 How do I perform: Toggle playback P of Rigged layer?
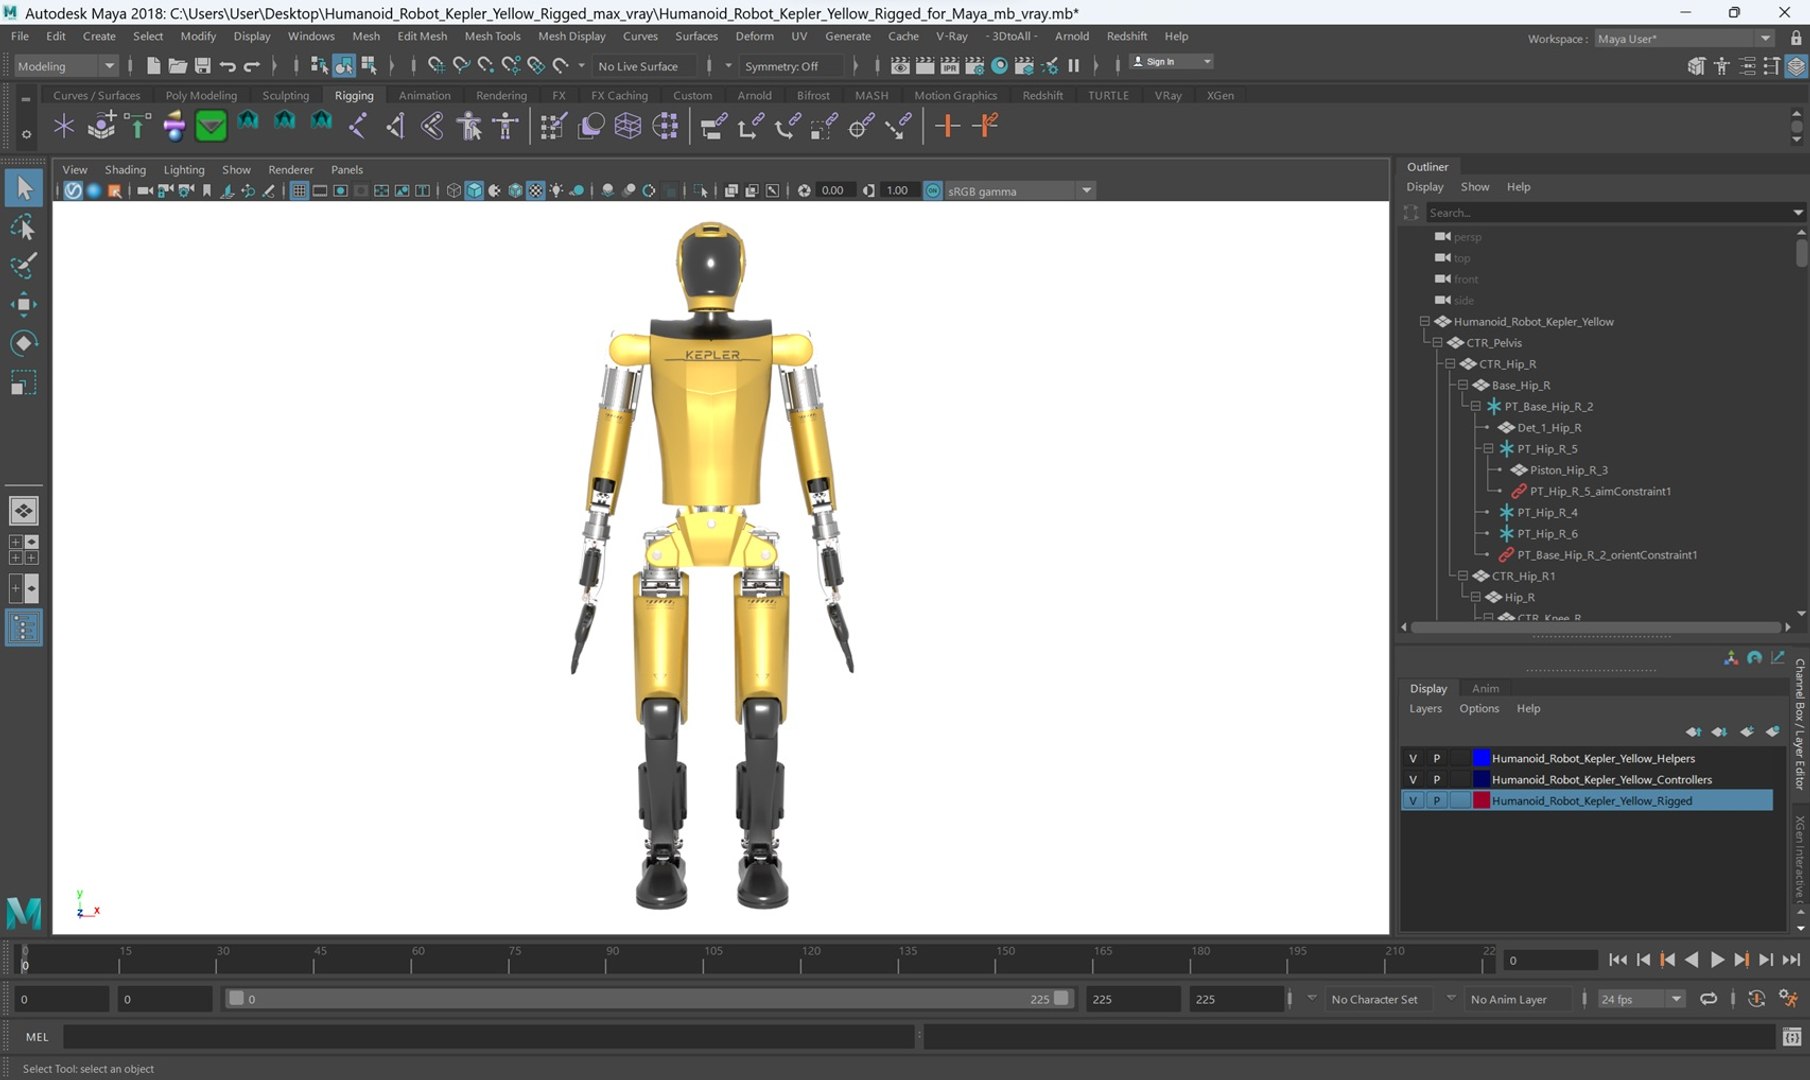1437,800
